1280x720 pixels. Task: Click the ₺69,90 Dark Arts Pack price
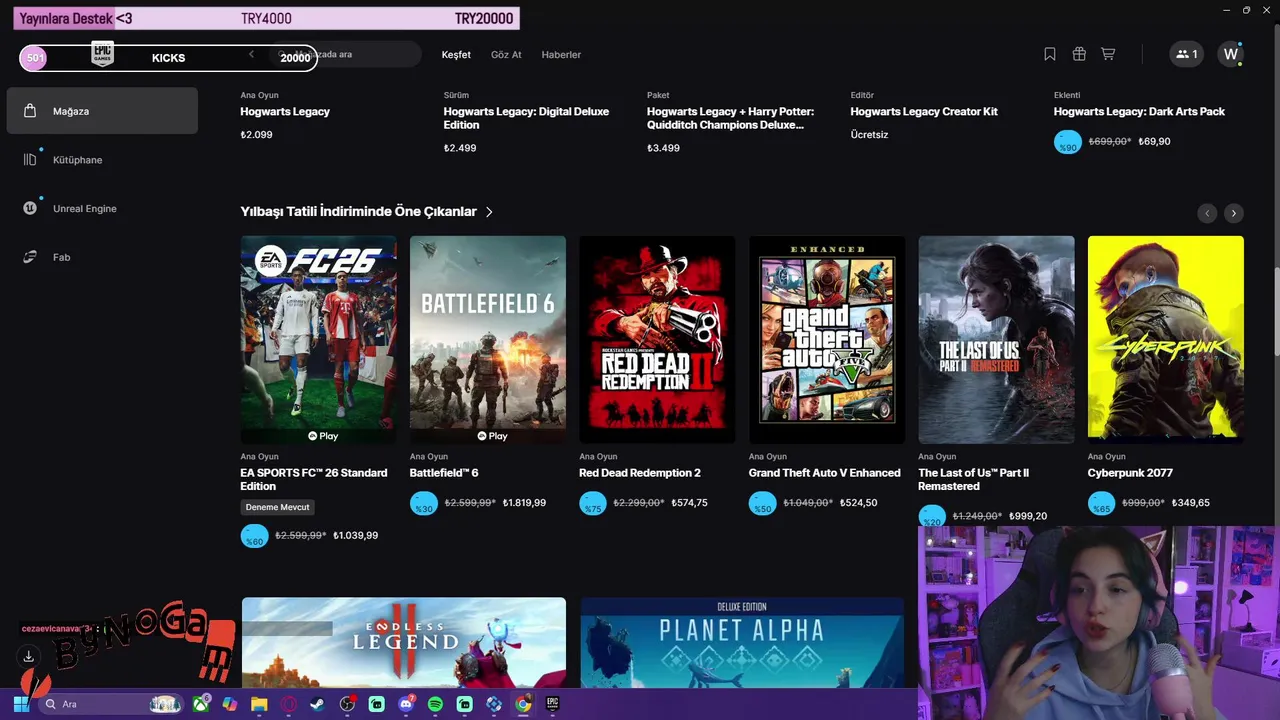pos(1154,142)
